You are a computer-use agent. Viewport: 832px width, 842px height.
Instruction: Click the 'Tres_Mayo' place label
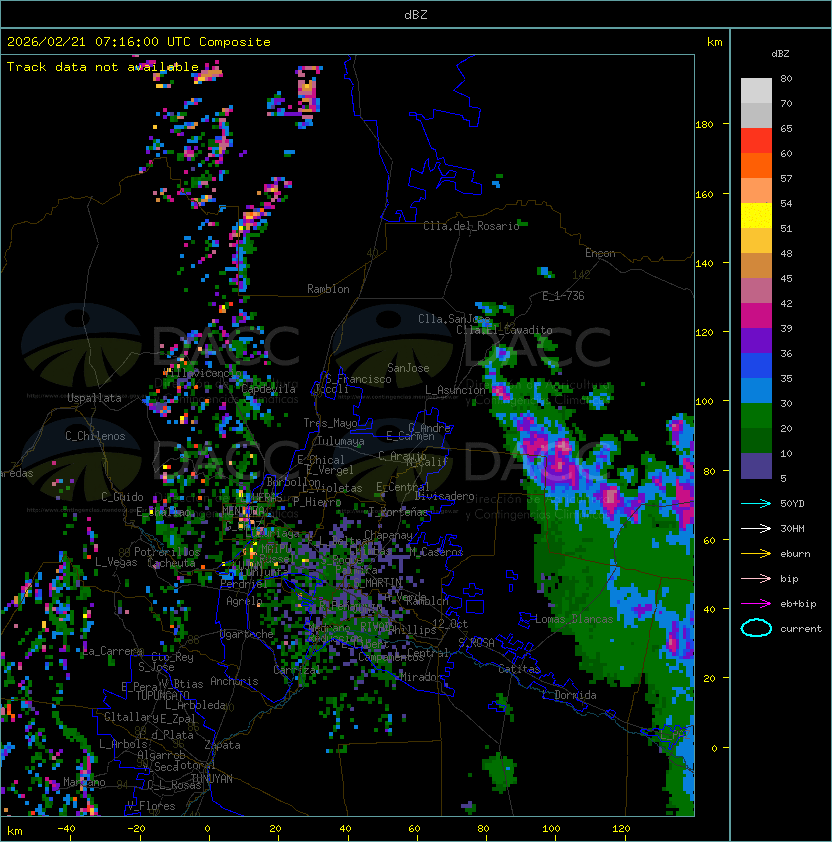tap(330, 423)
